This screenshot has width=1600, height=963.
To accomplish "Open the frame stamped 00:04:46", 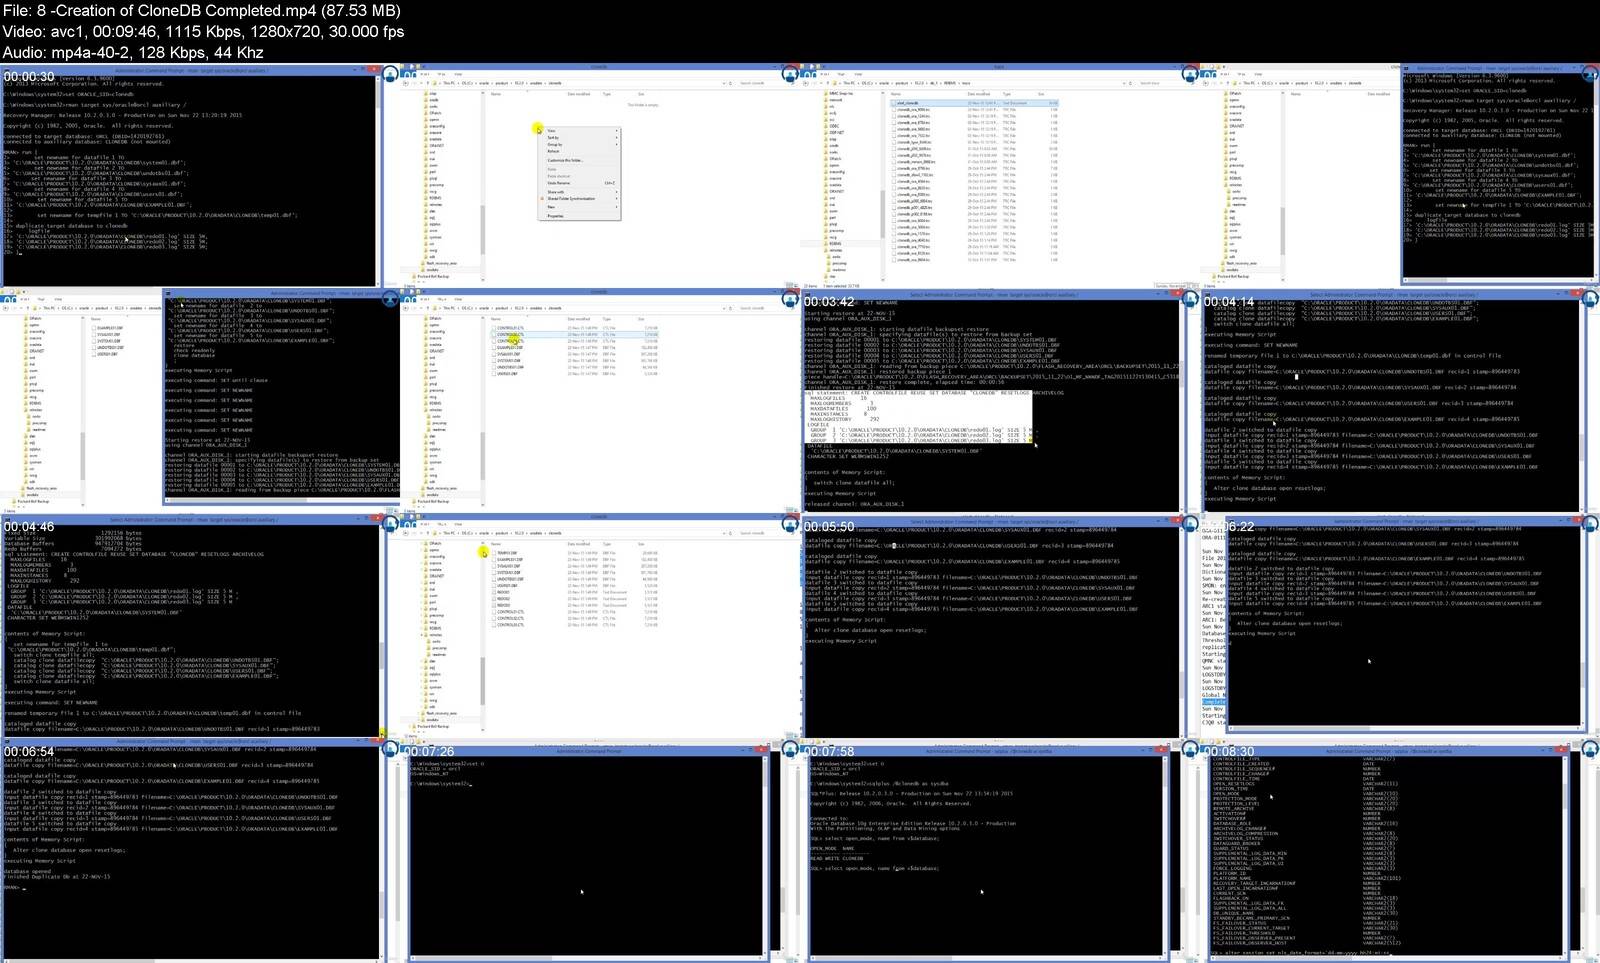I will pyautogui.click(x=199, y=627).
